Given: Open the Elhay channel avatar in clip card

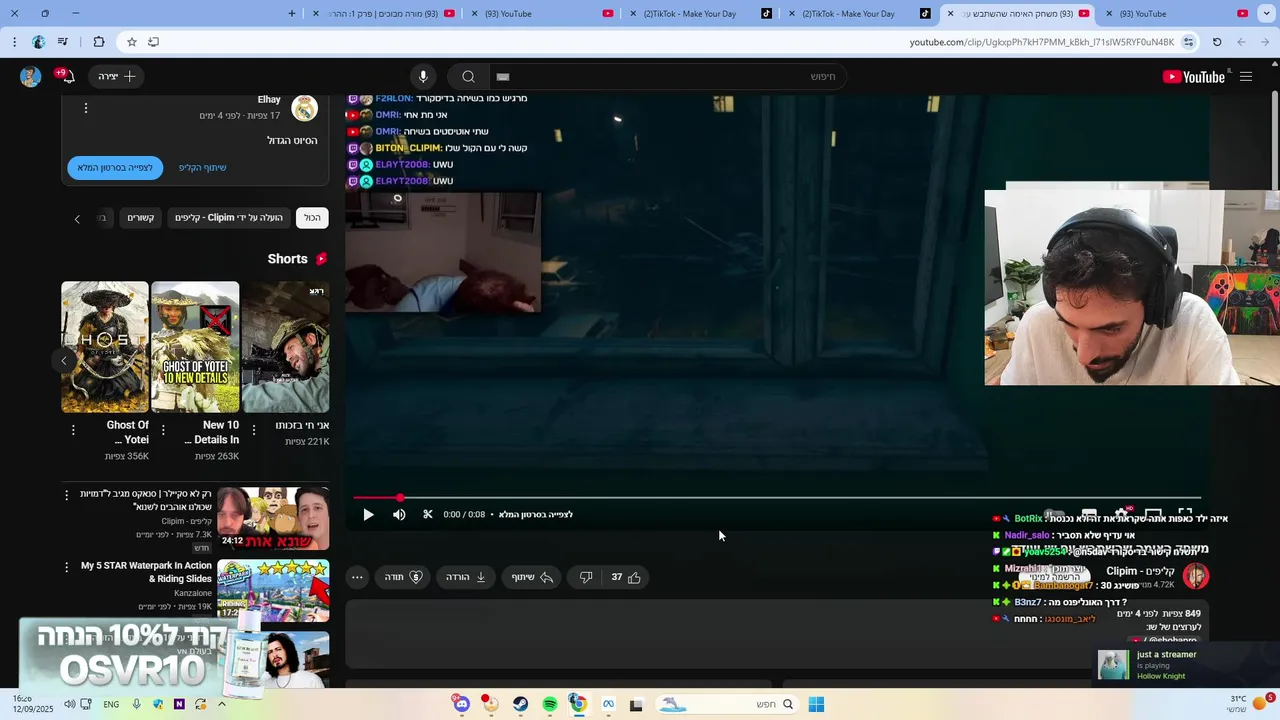Looking at the screenshot, I should tap(304, 108).
